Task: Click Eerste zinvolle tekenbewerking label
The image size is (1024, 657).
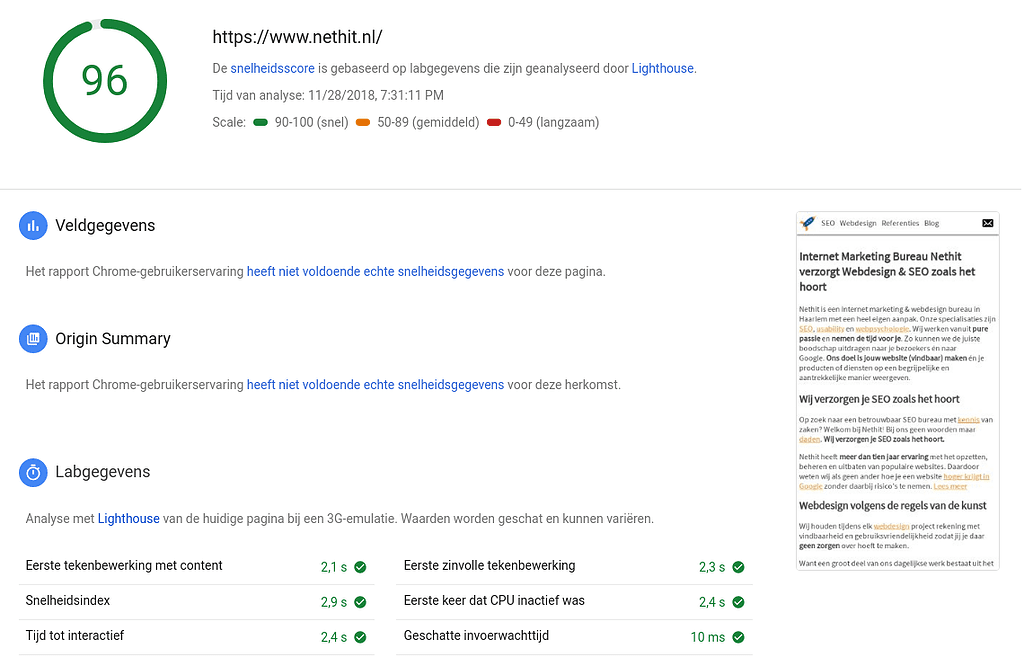Action: [489, 566]
